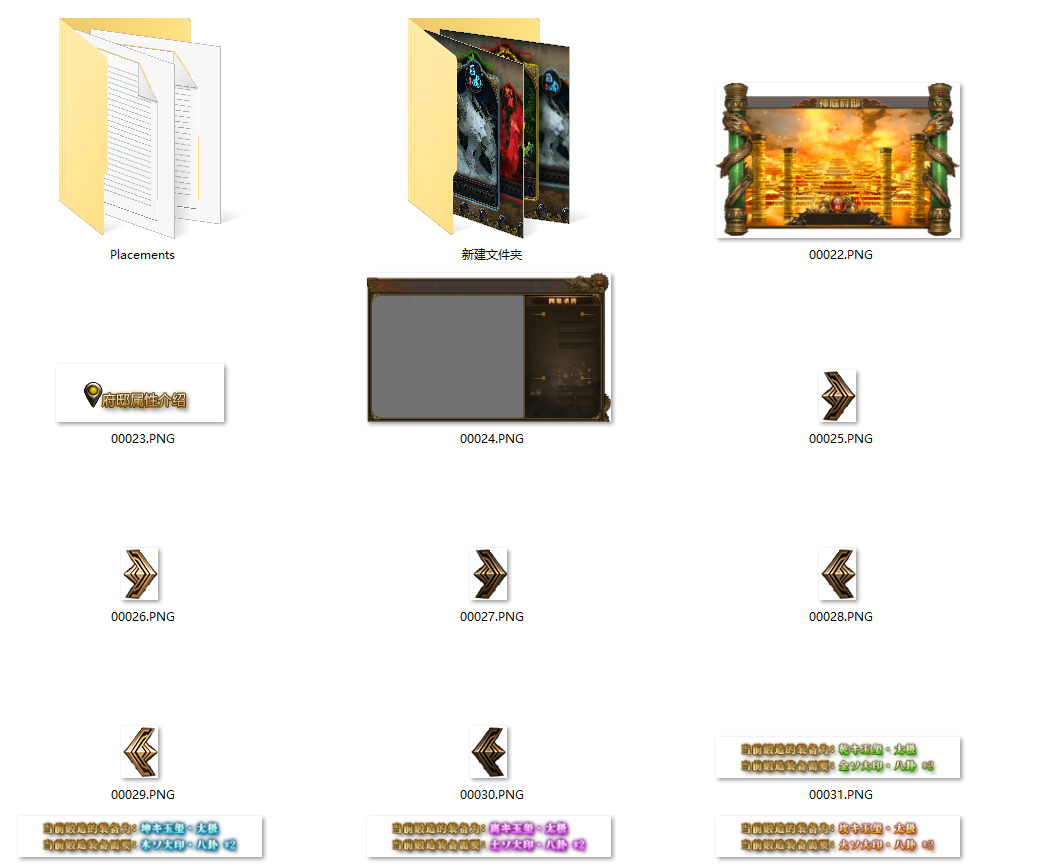1053x867 pixels.
Task: Click the 新建文件夹 name label
Action: click(x=491, y=255)
